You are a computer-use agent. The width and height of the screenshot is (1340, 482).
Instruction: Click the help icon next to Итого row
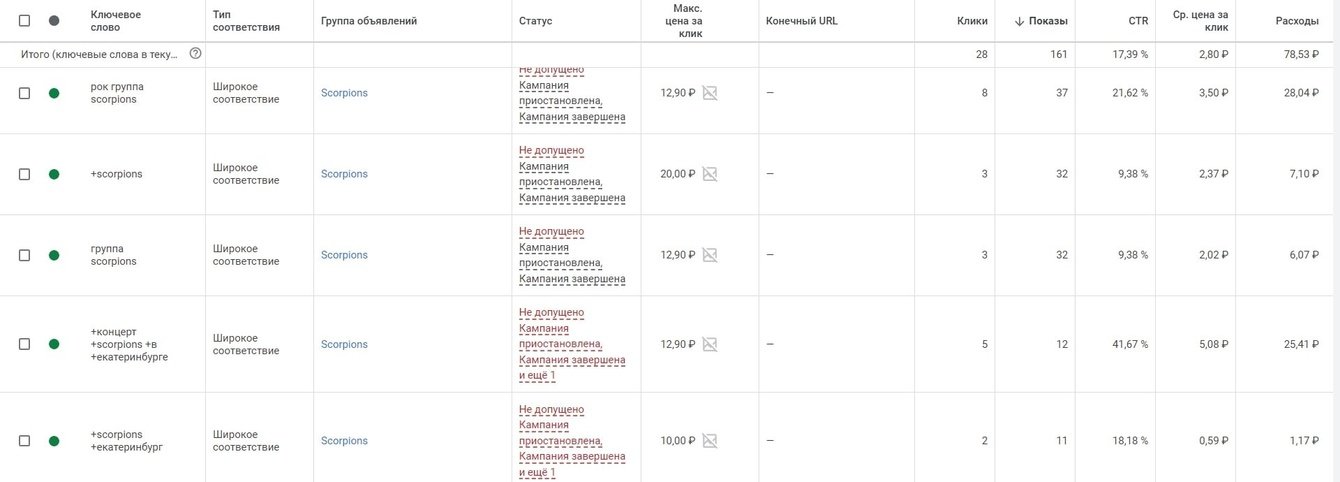[x=195, y=53]
